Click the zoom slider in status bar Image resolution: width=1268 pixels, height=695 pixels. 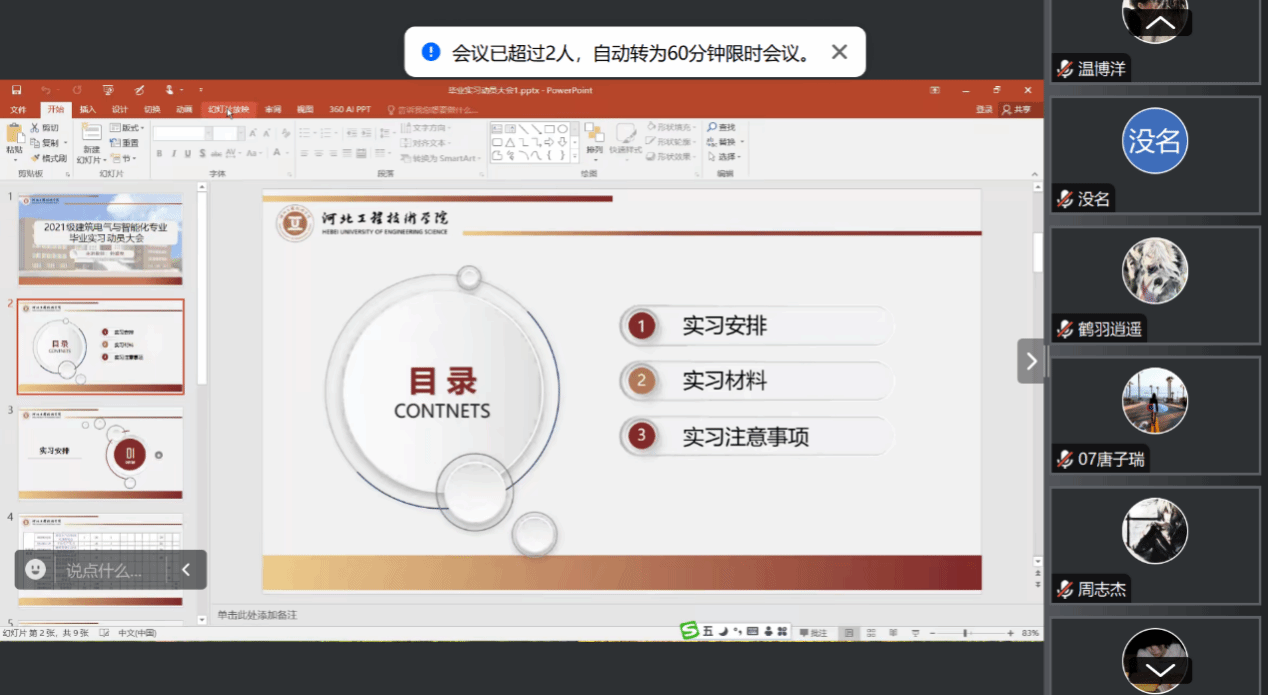(x=965, y=633)
